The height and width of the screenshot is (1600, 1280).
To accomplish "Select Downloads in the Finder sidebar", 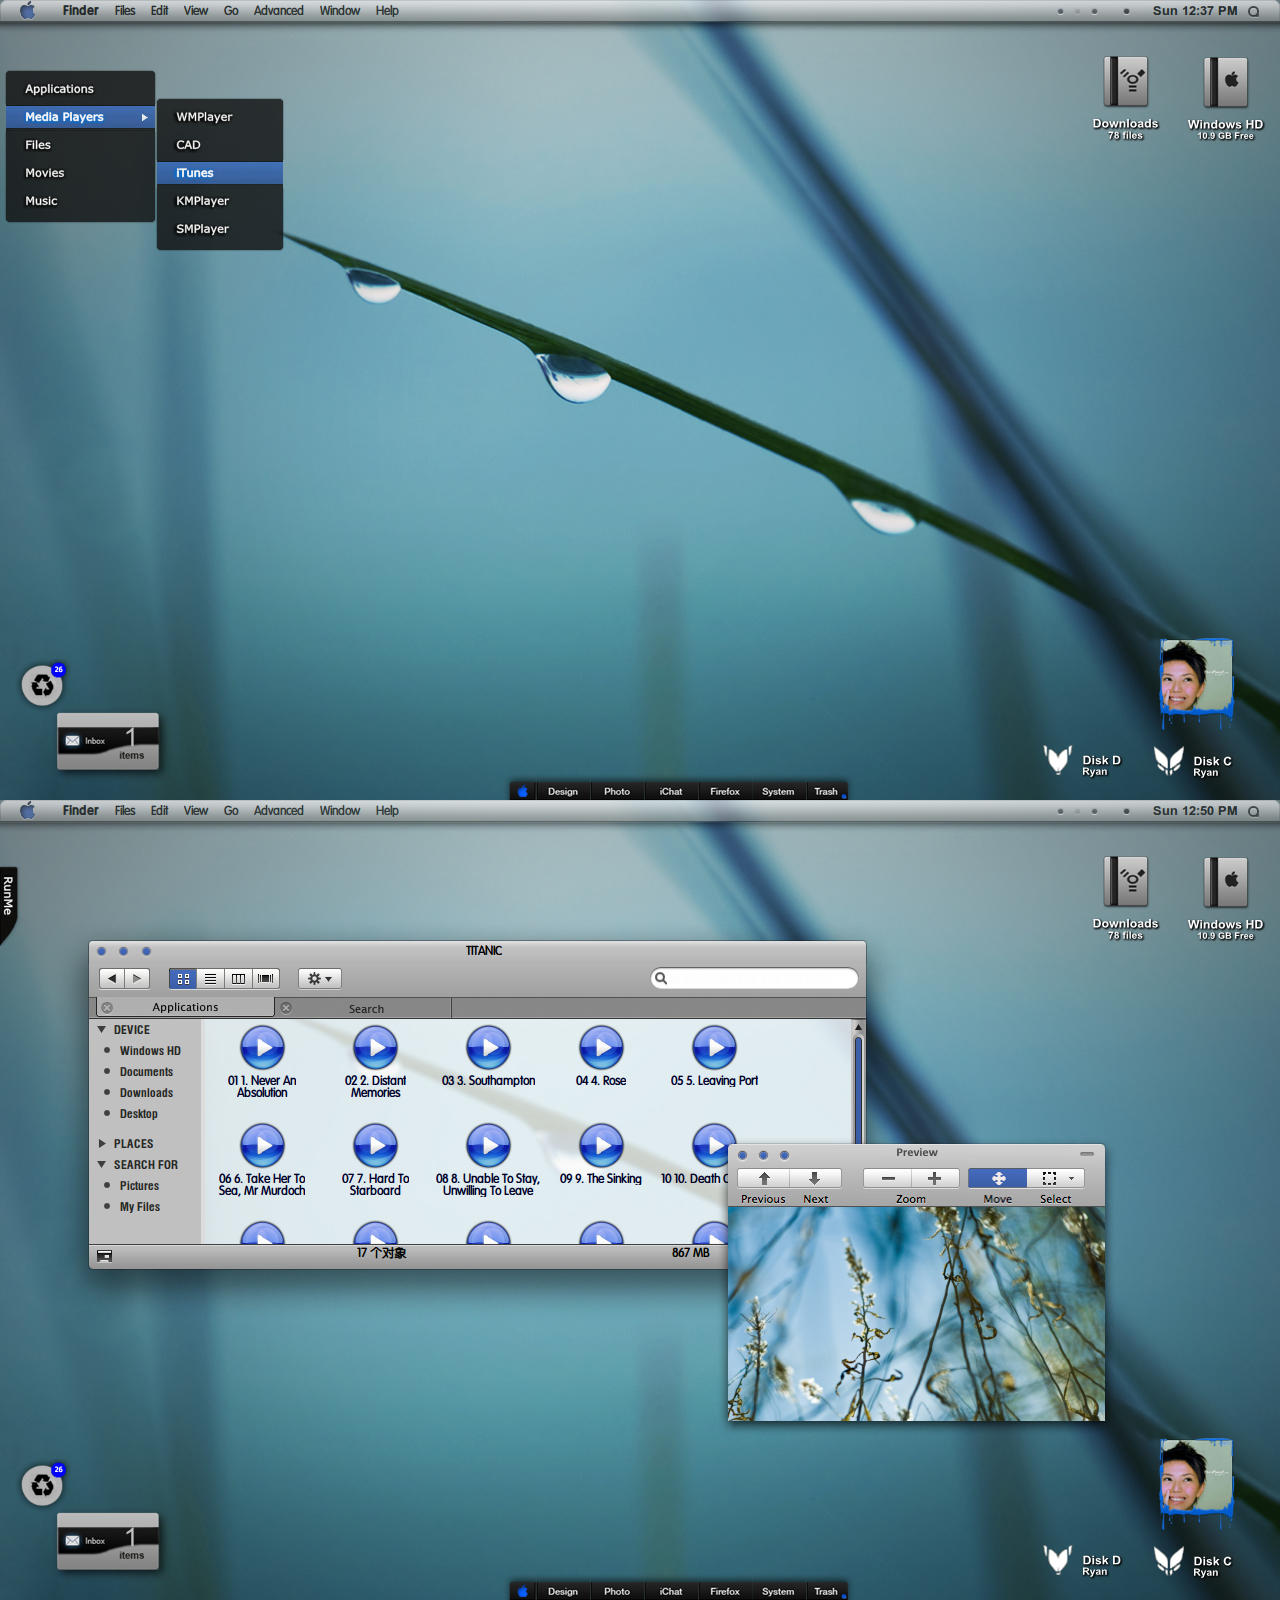I will coord(146,1093).
